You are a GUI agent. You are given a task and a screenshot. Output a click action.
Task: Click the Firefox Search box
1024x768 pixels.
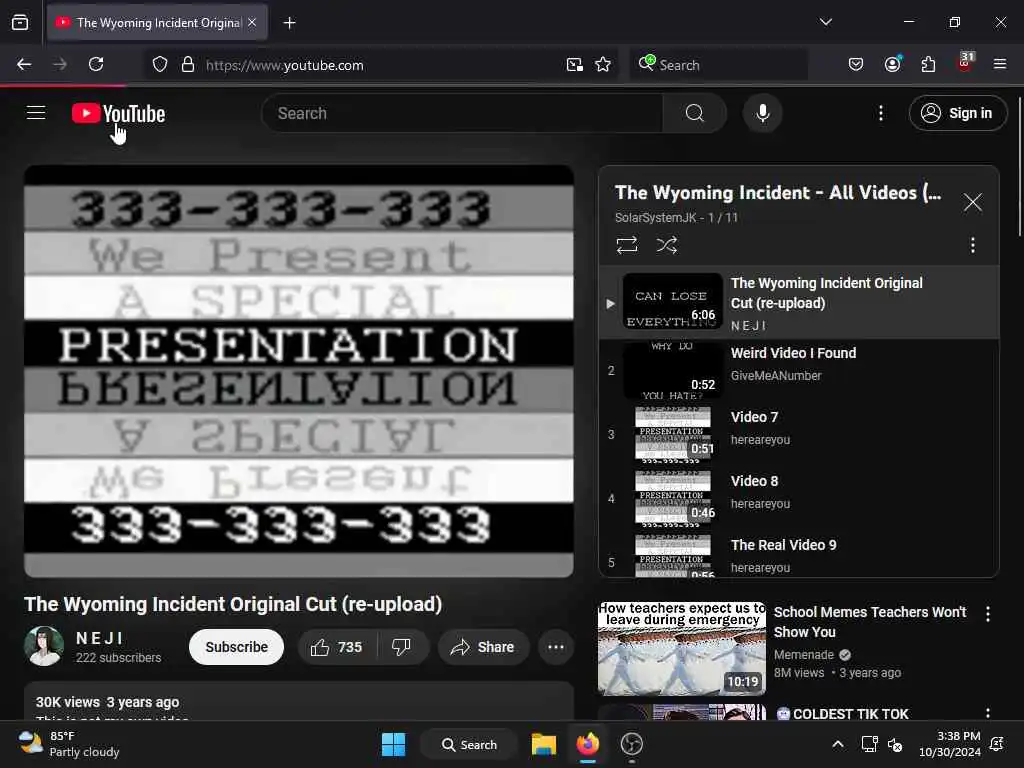718,65
